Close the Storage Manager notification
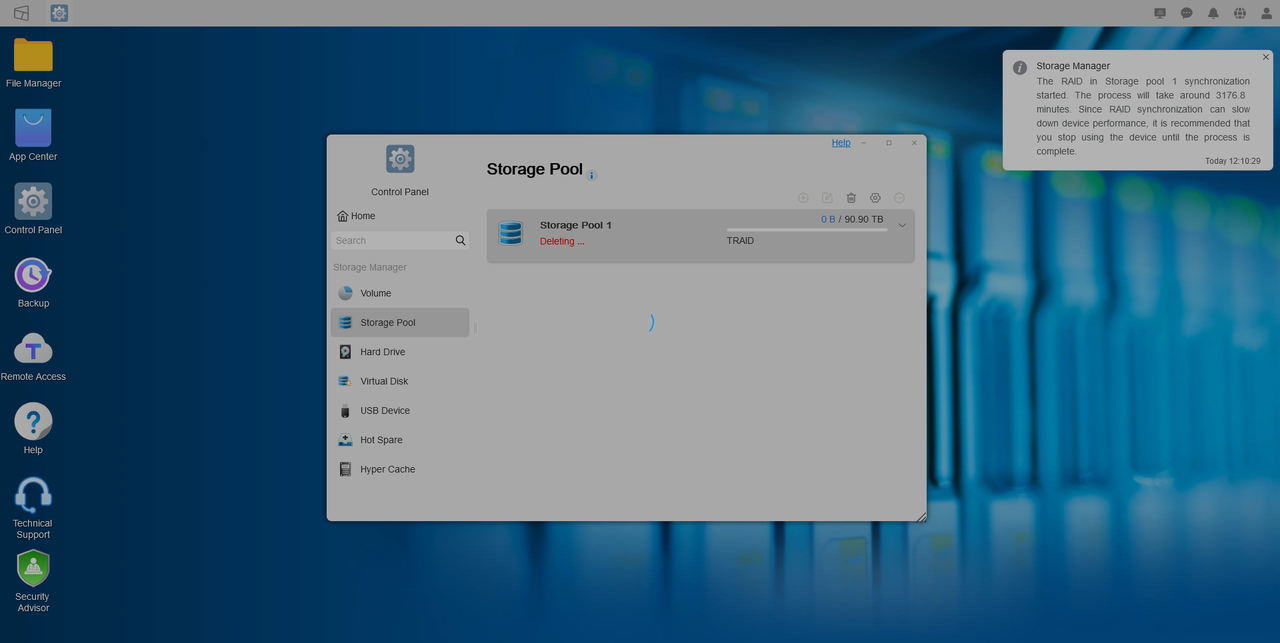The height and width of the screenshot is (643, 1280). tap(1265, 57)
